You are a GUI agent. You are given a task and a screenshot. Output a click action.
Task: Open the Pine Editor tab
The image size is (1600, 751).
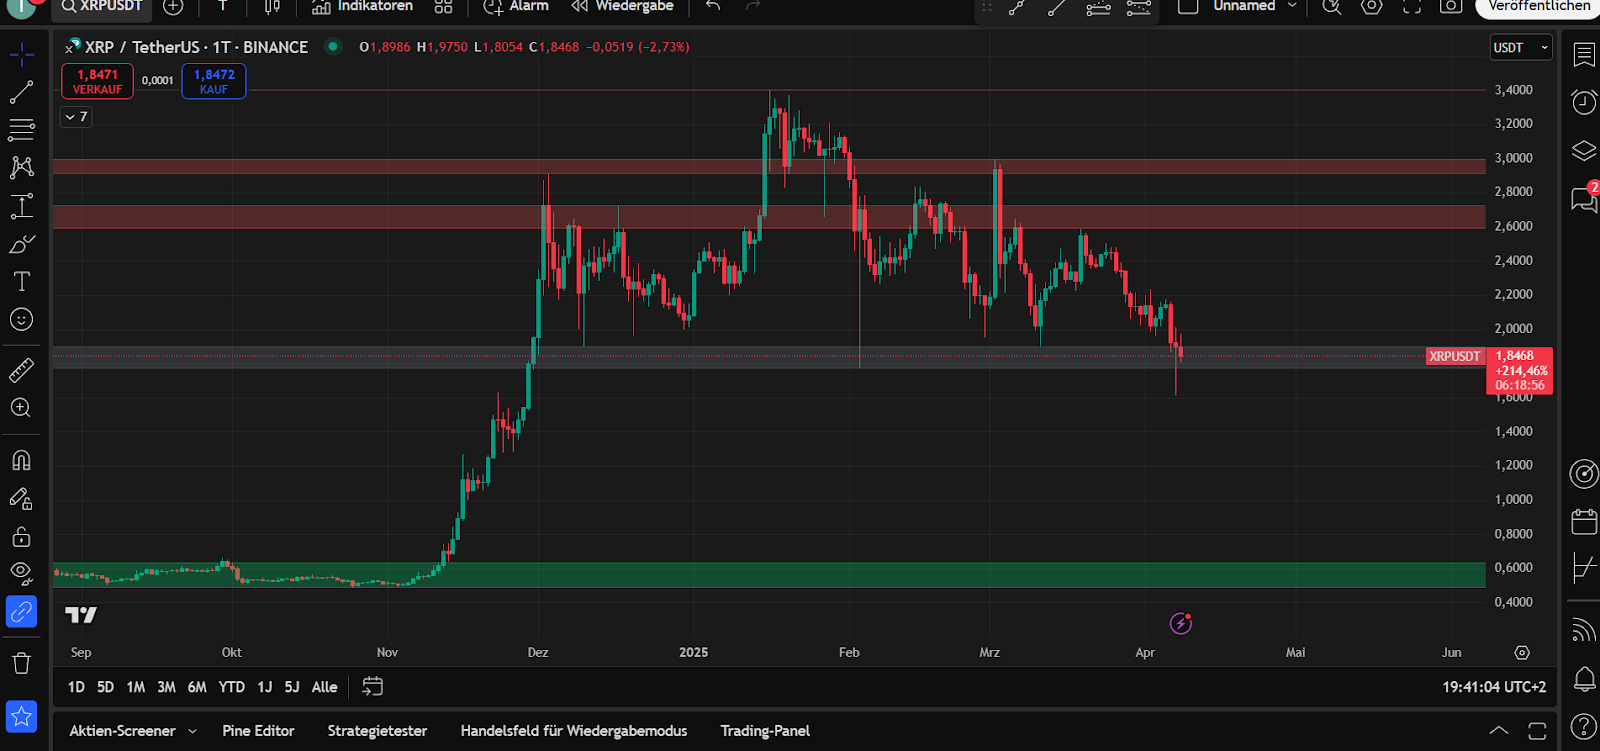point(258,731)
